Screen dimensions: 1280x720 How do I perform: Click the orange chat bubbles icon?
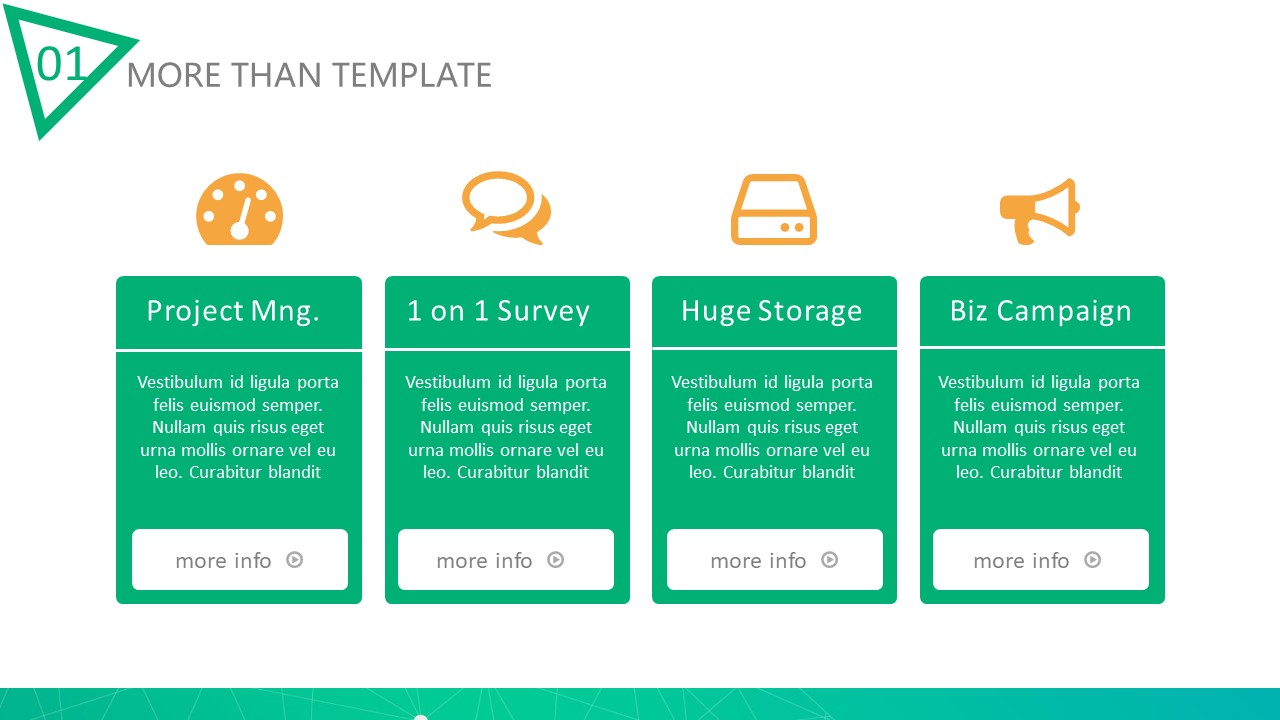coord(506,207)
